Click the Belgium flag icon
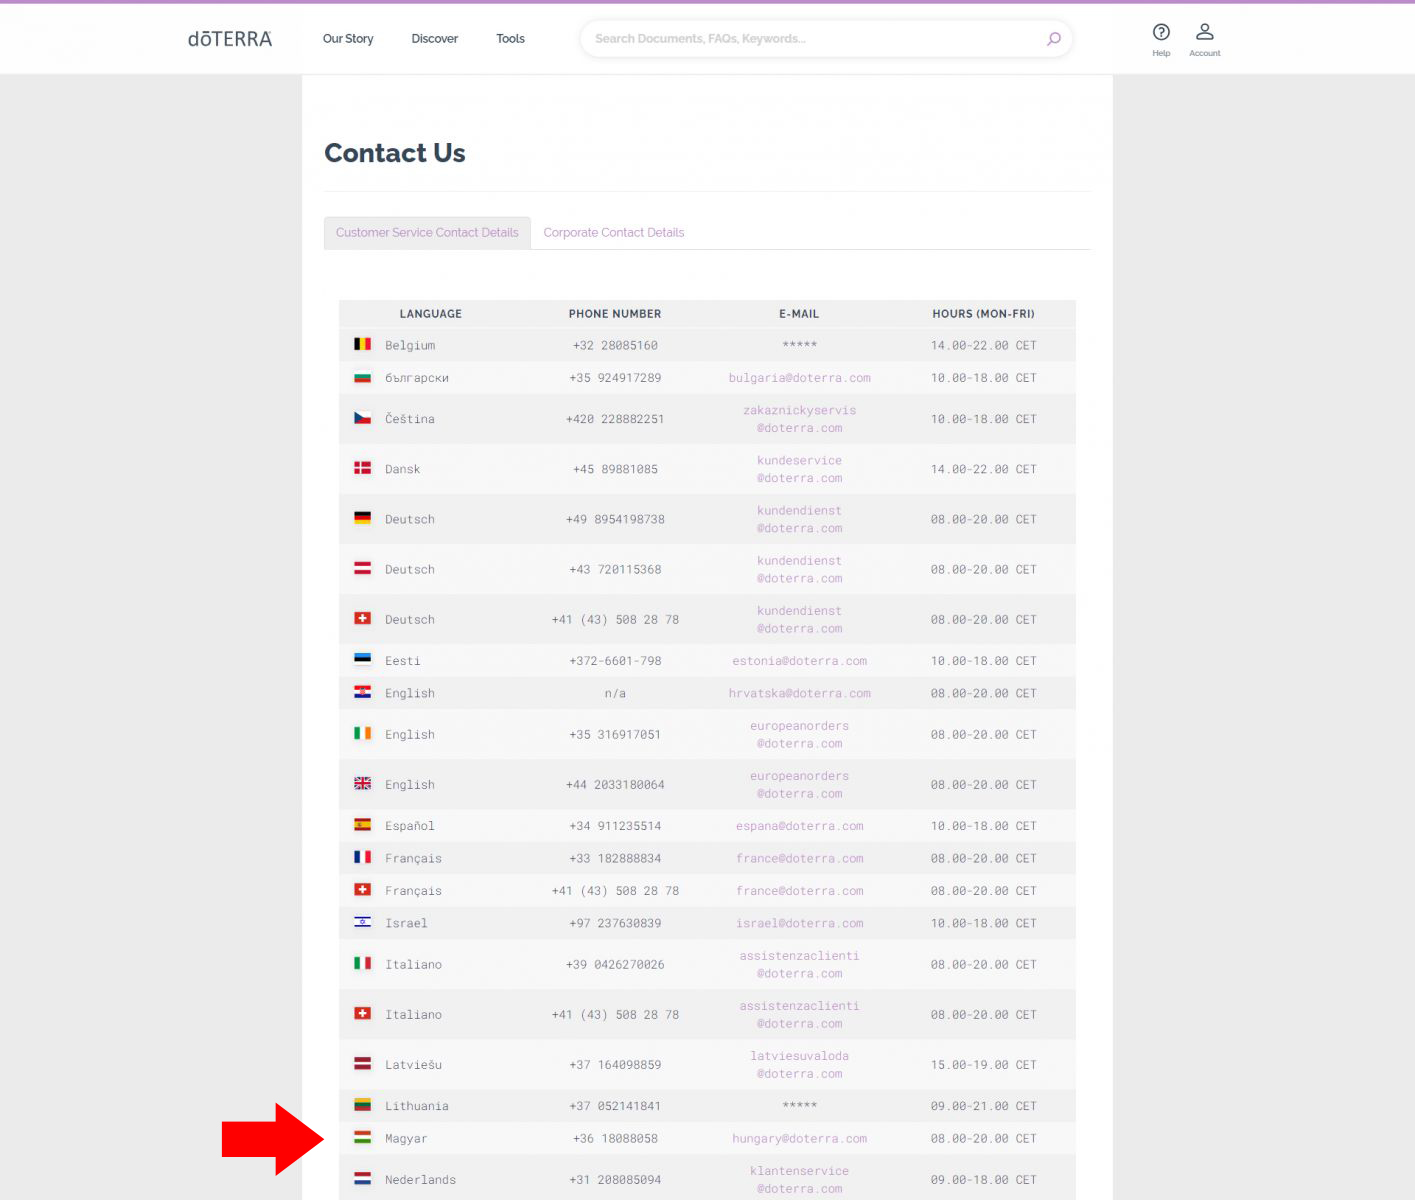Viewport: 1415px width, 1200px height. 363,344
